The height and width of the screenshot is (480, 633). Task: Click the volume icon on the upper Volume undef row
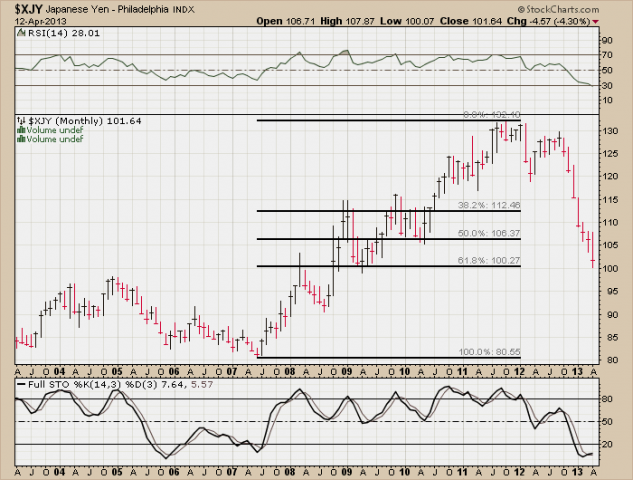coord(21,130)
